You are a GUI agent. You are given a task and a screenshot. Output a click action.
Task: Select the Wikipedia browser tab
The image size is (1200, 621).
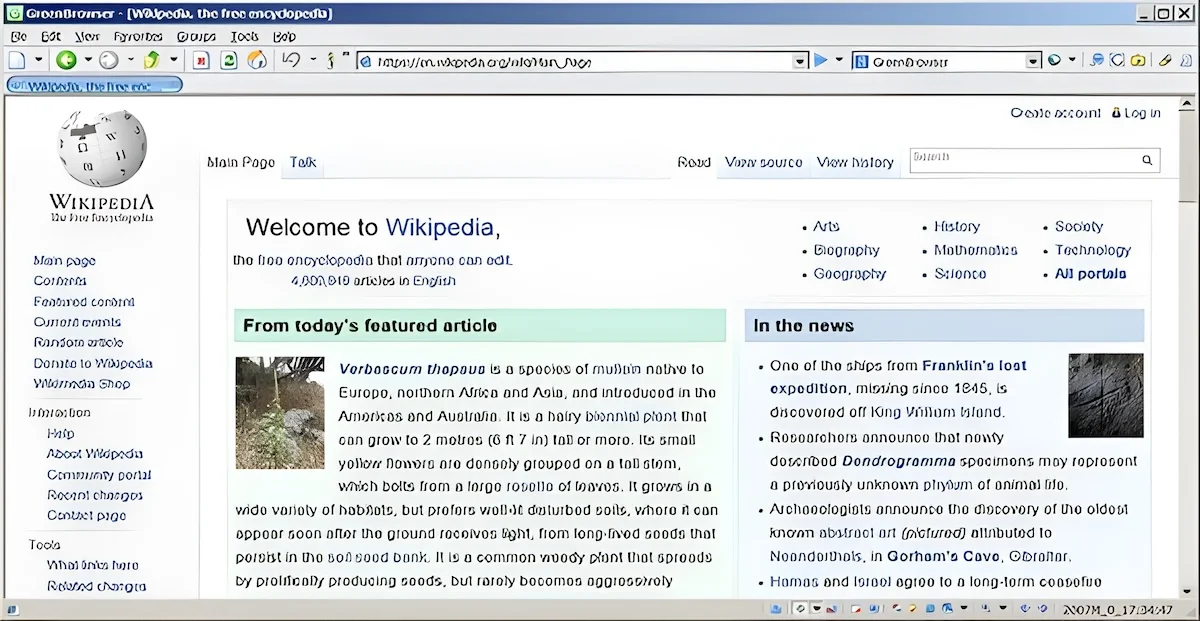click(94, 85)
